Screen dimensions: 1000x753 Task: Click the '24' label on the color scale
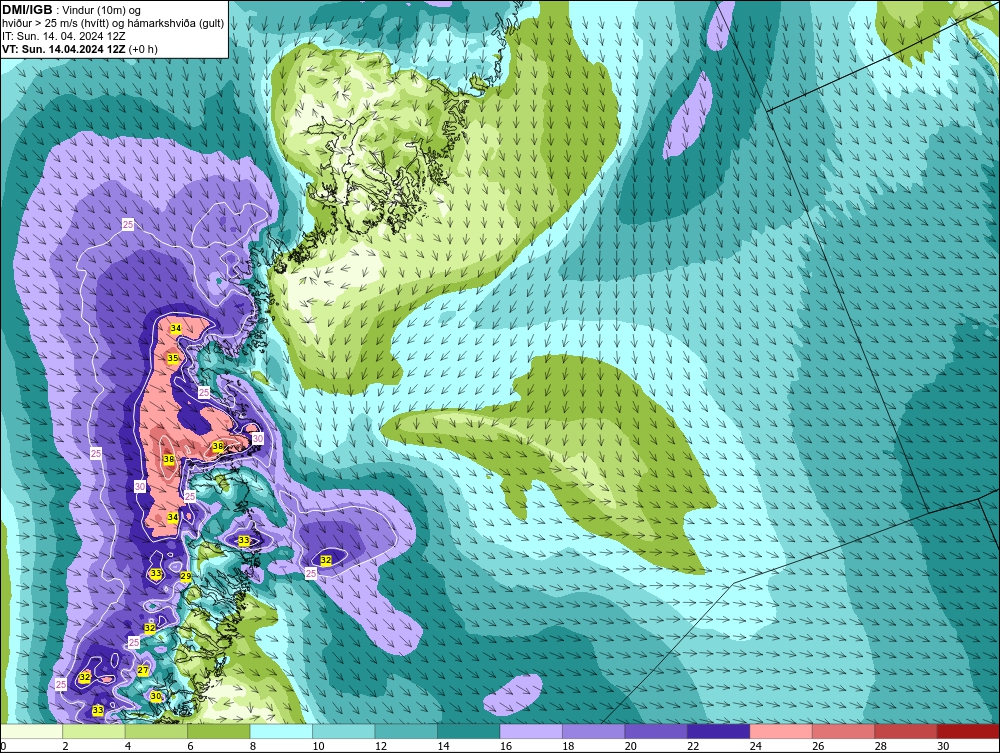pyautogui.click(x=756, y=746)
